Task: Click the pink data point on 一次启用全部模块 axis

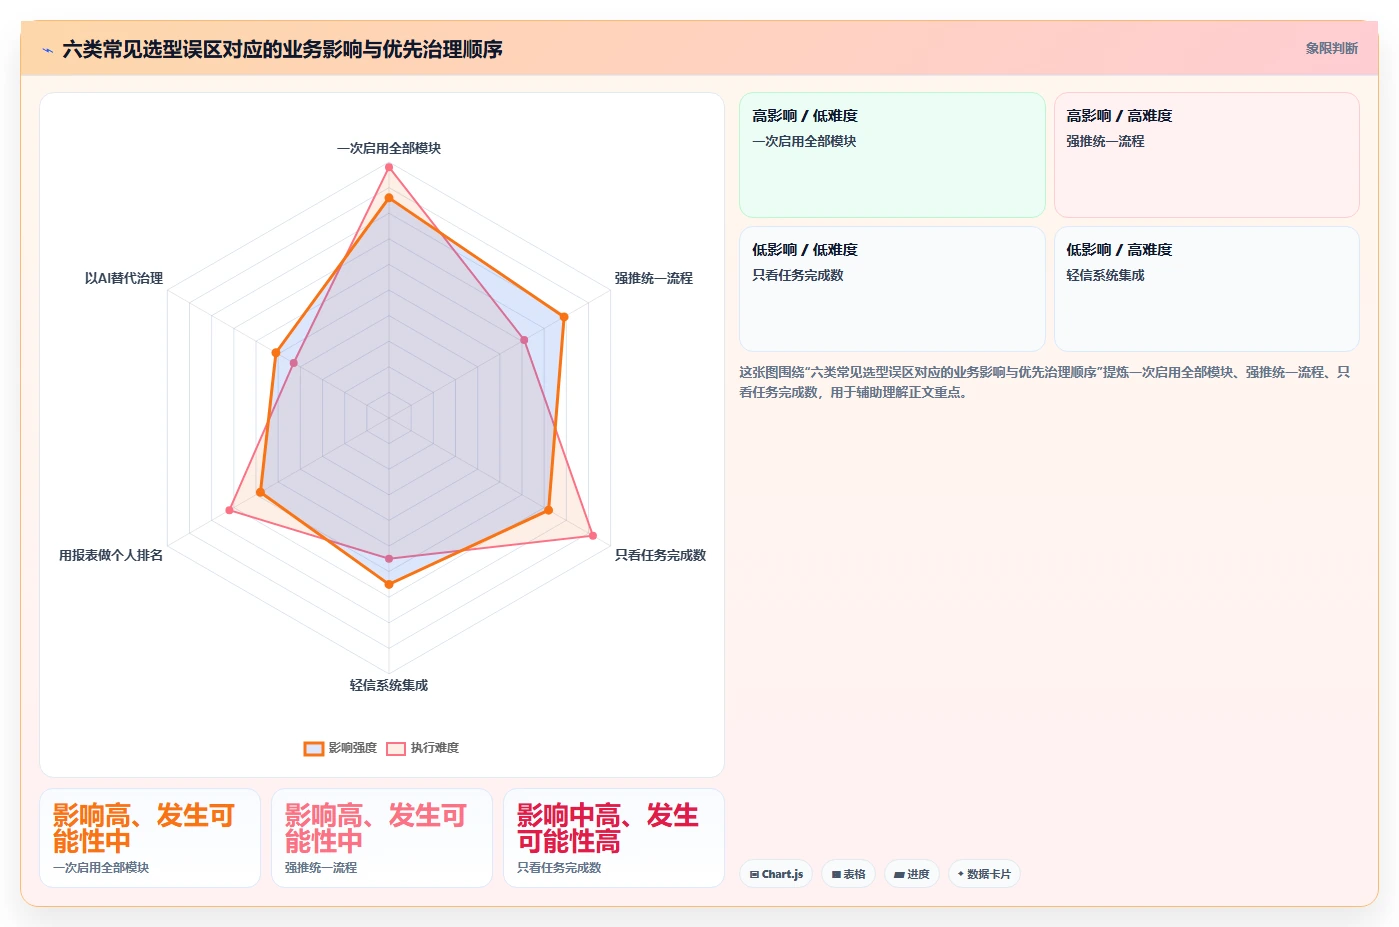Action: (389, 167)
